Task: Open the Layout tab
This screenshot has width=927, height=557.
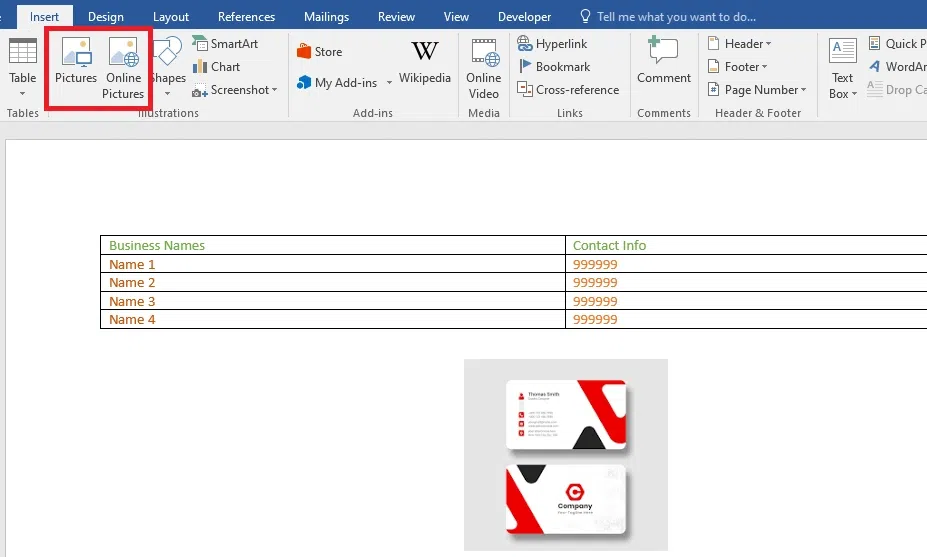Action: 171,17
